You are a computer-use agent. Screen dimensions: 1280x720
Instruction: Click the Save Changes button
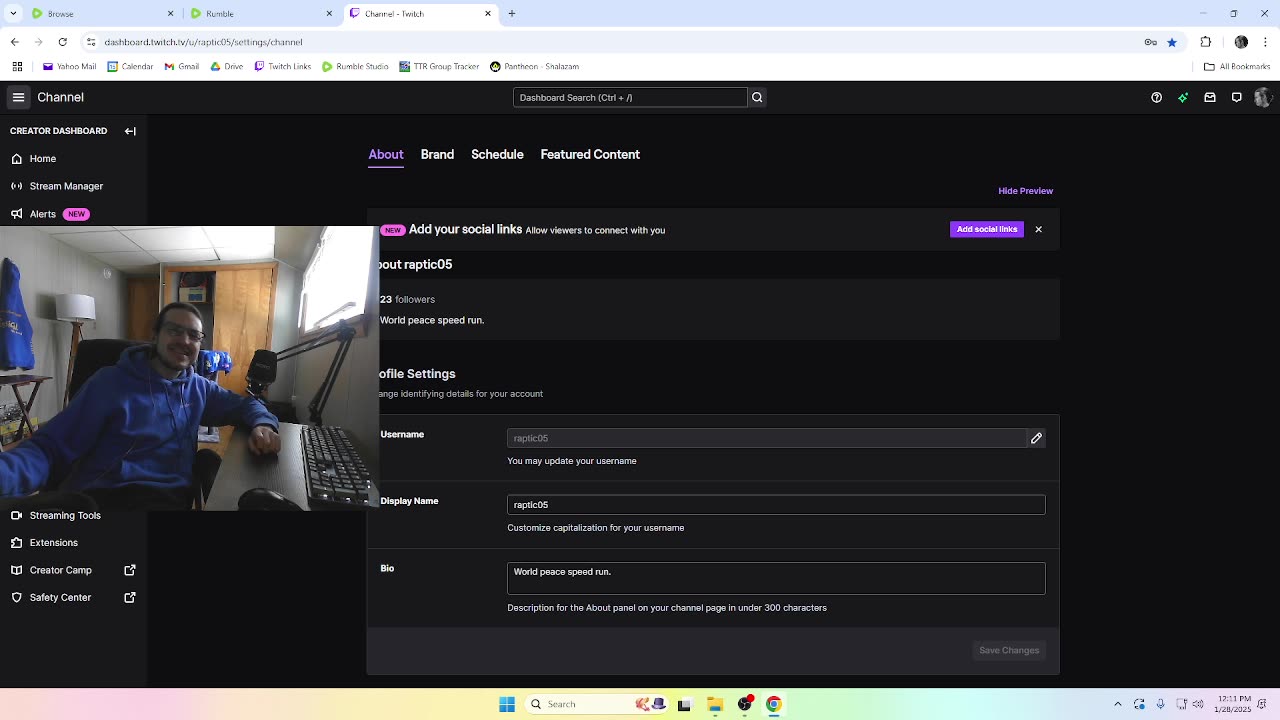(x=1009, y=650)
